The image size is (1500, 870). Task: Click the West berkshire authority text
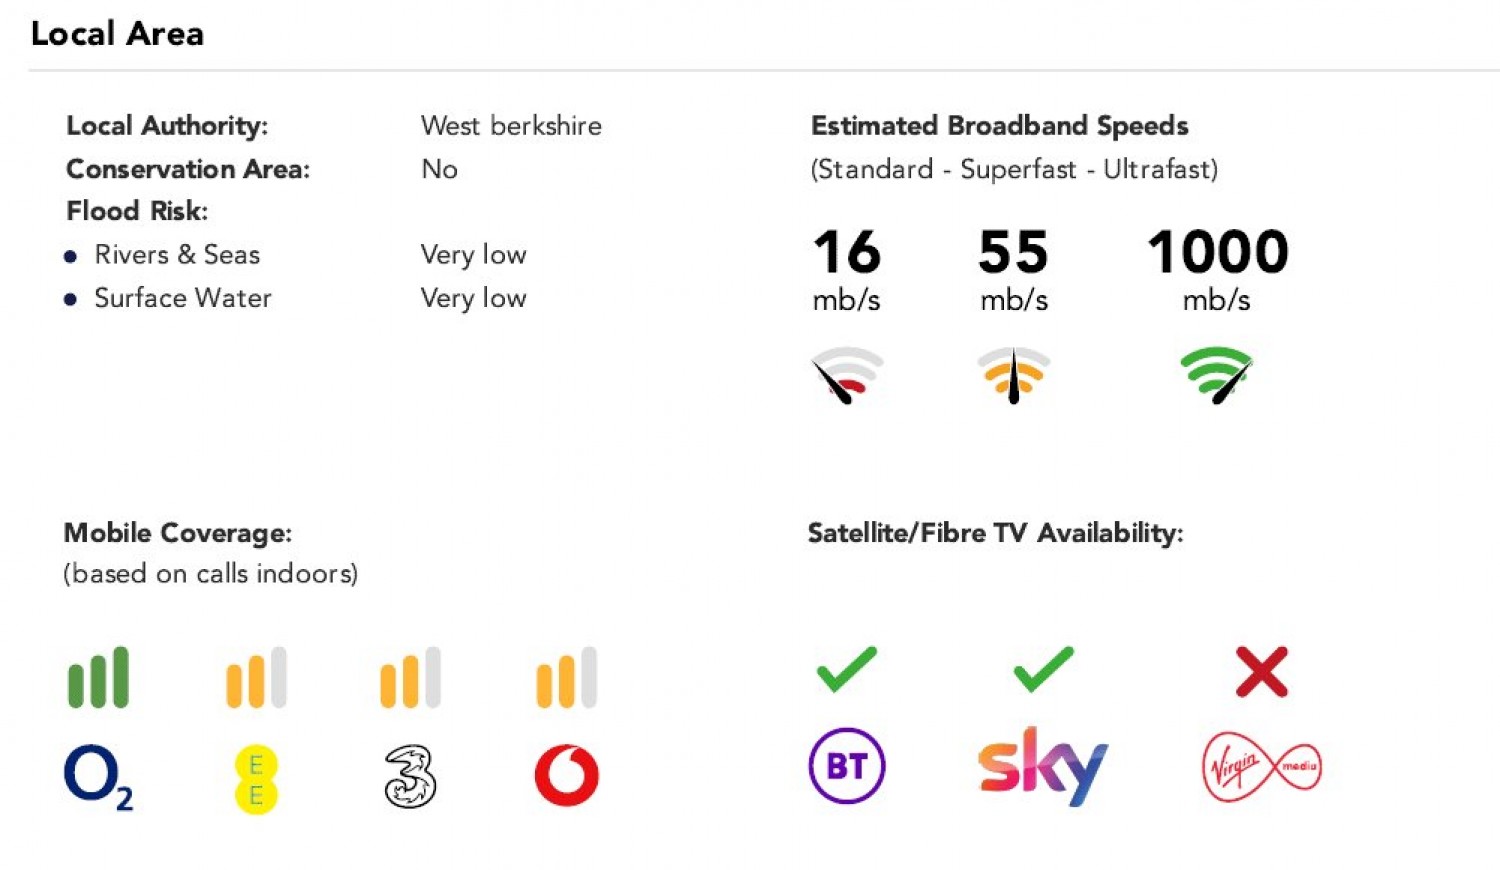click(x=511, y=126)
